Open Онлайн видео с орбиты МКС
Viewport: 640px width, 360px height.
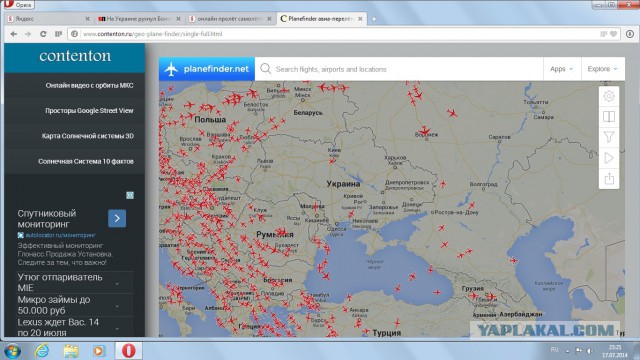[x=89, y=85]
